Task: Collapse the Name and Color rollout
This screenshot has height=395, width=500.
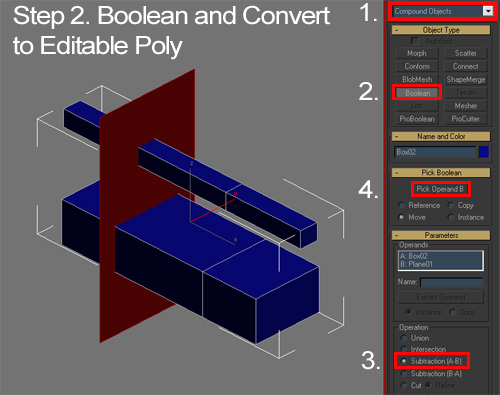Action: tap(441, 136)
